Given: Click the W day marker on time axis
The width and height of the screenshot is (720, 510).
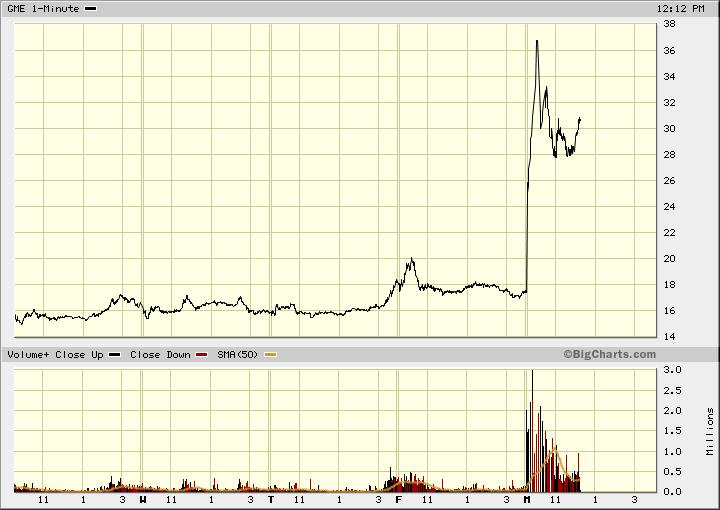Looking at the screenshot, I should (x=143, y=499).
